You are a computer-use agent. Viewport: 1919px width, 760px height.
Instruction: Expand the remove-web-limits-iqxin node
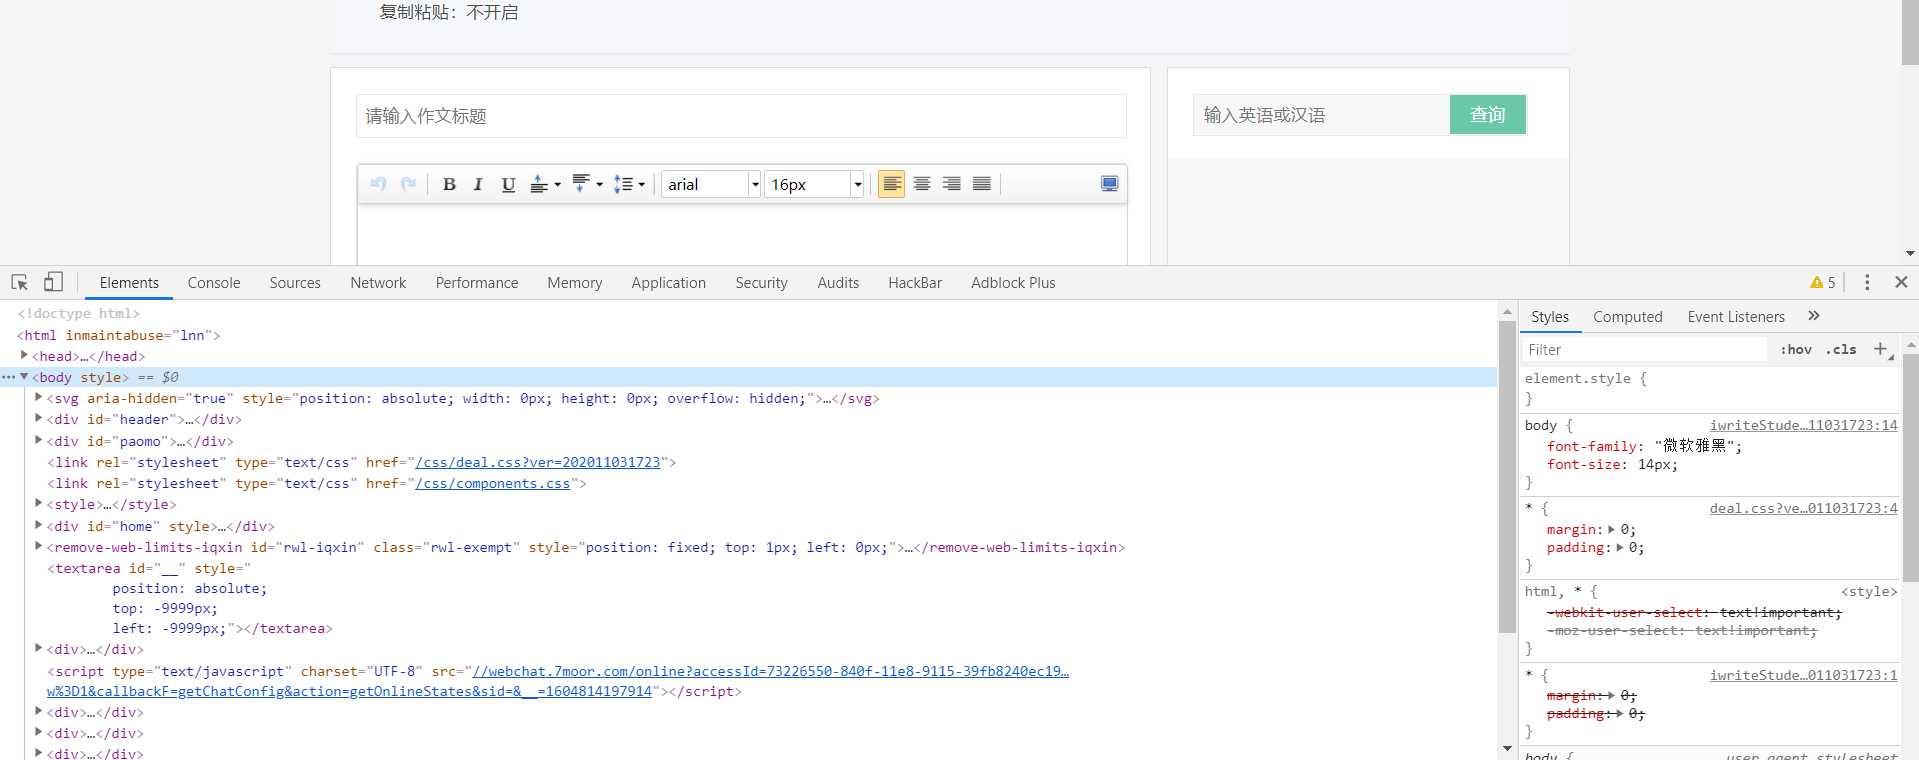coord(38,546)
